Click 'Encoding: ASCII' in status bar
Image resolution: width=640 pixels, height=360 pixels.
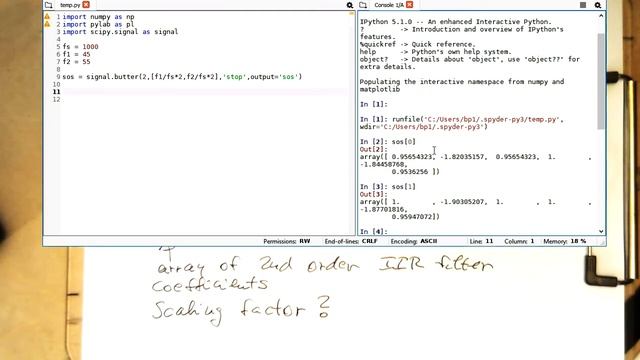coord(414,241)
